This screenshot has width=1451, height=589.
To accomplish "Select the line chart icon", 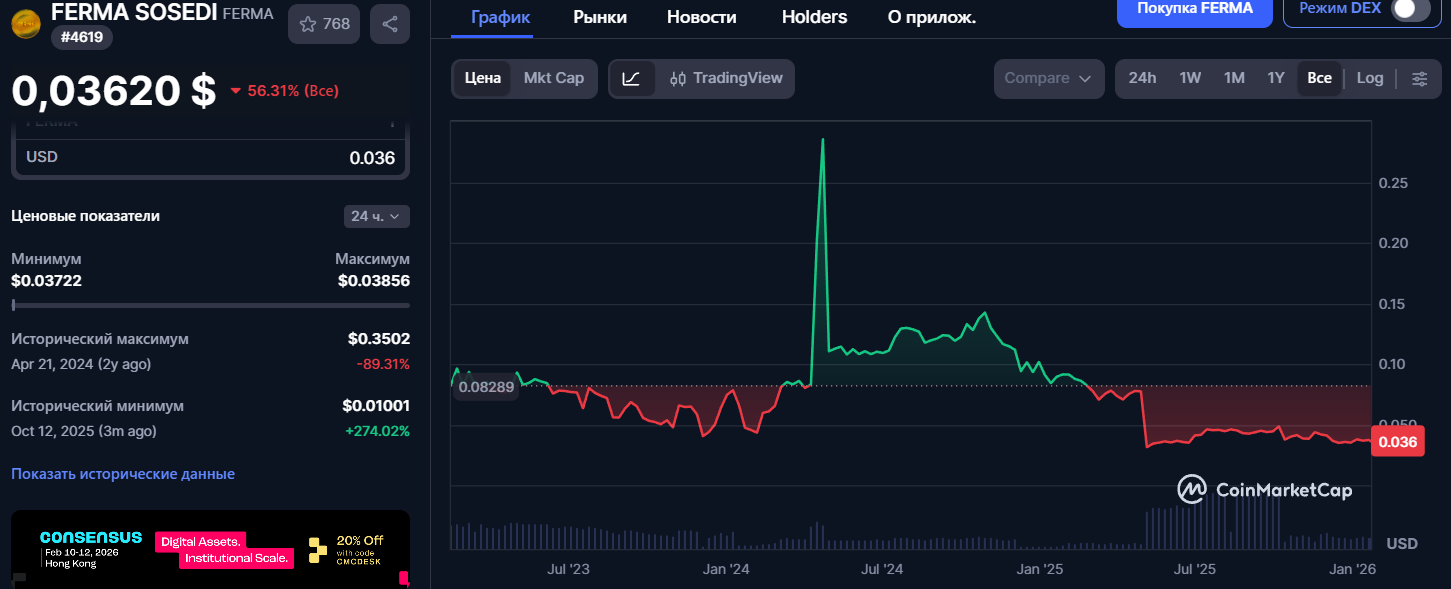I will click(632, 79).
